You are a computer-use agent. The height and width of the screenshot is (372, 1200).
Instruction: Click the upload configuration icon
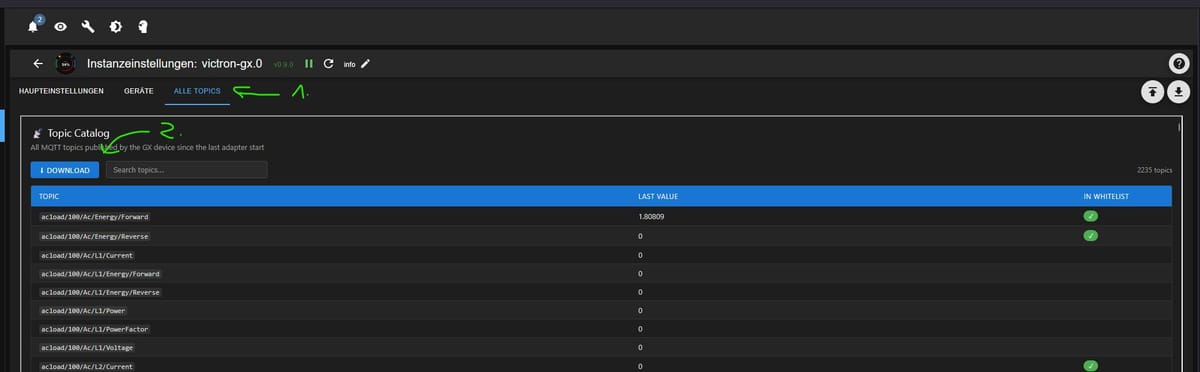1153,92
